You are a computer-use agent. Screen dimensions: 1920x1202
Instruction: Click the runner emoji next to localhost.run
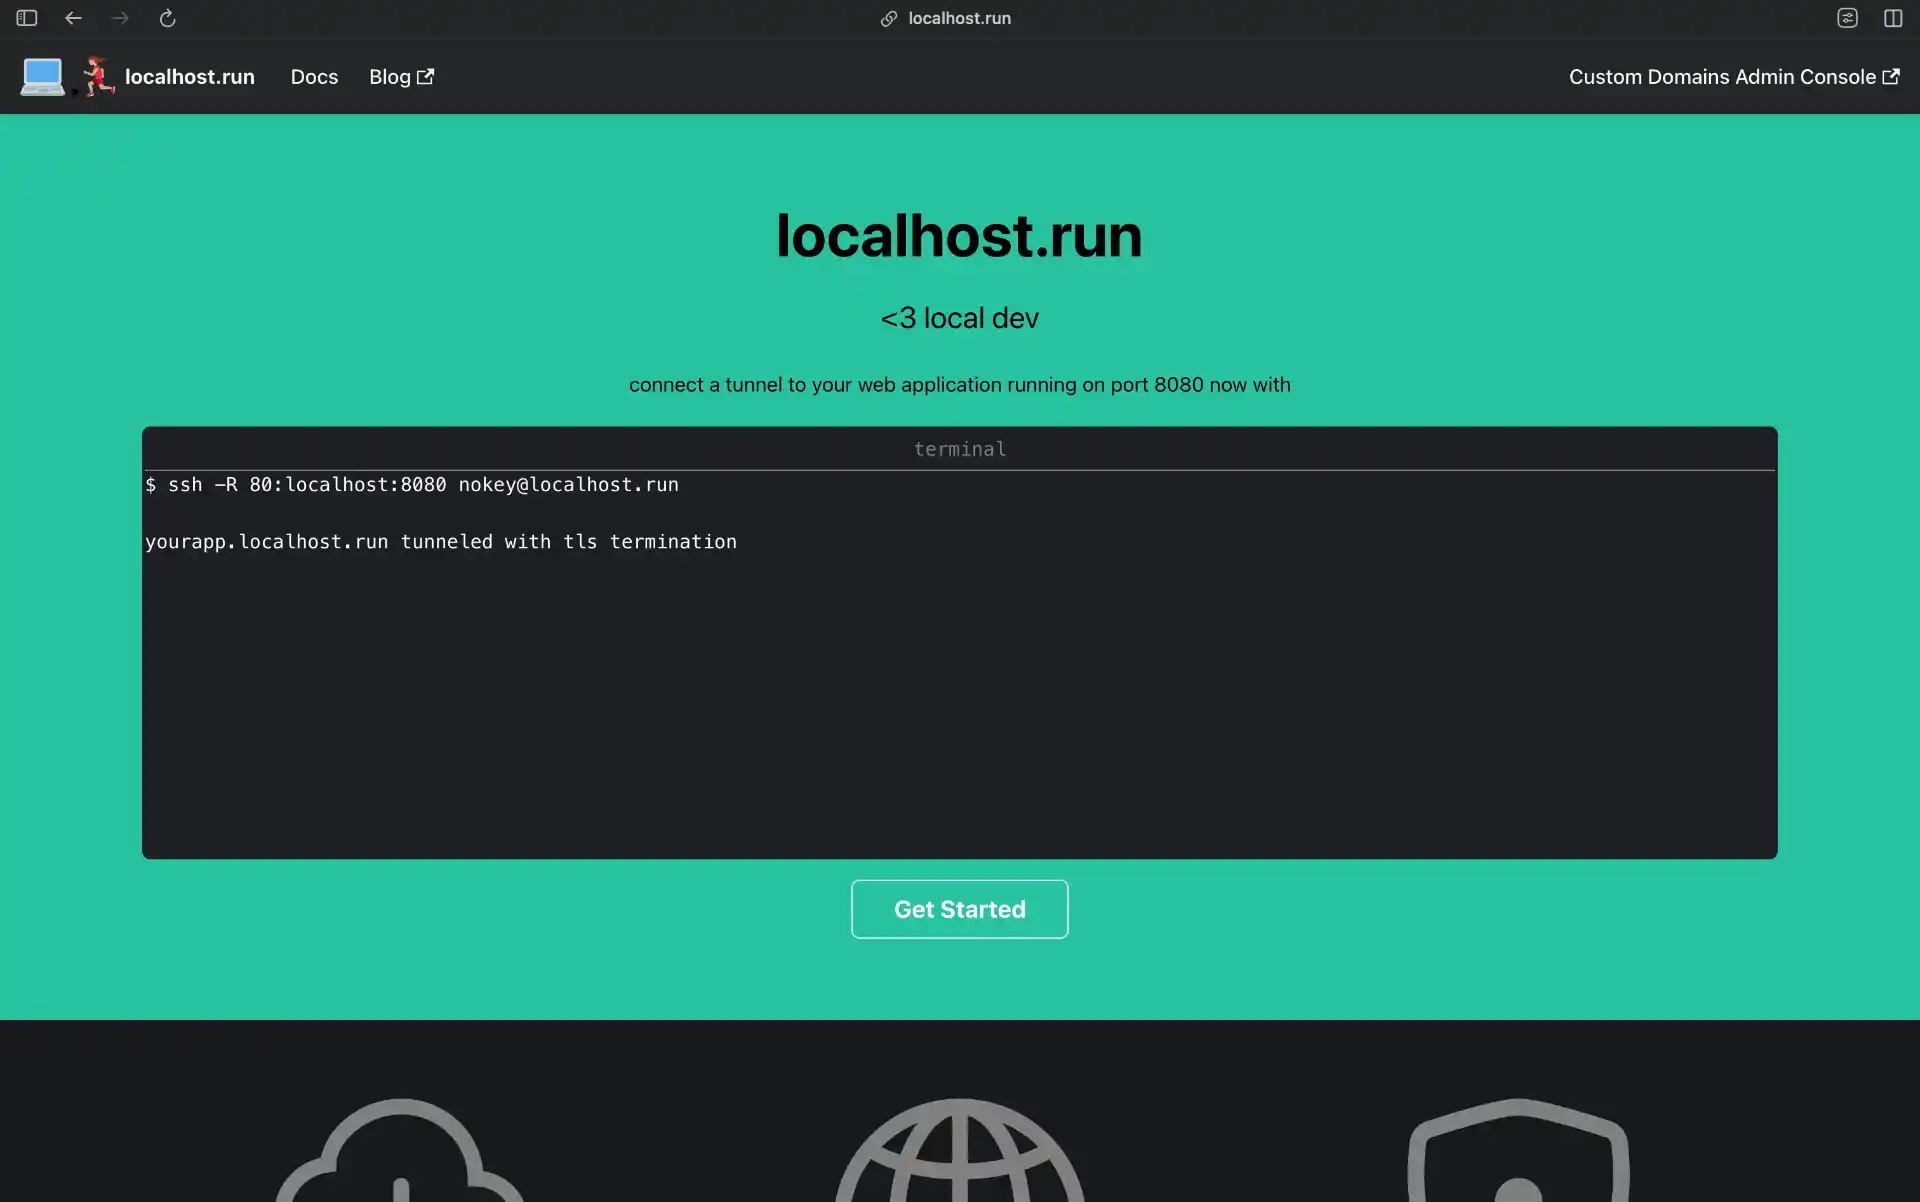pos(97,77)
